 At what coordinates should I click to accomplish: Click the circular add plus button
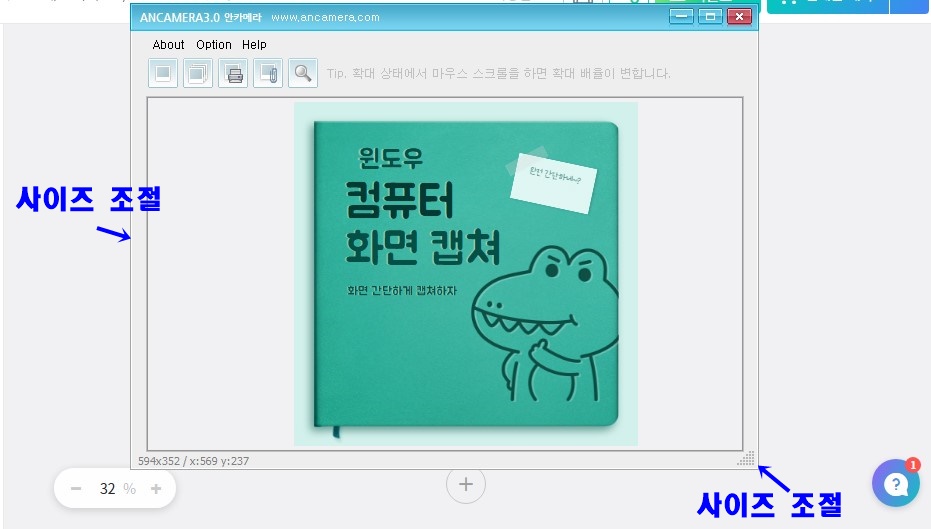tap(466, 484)
